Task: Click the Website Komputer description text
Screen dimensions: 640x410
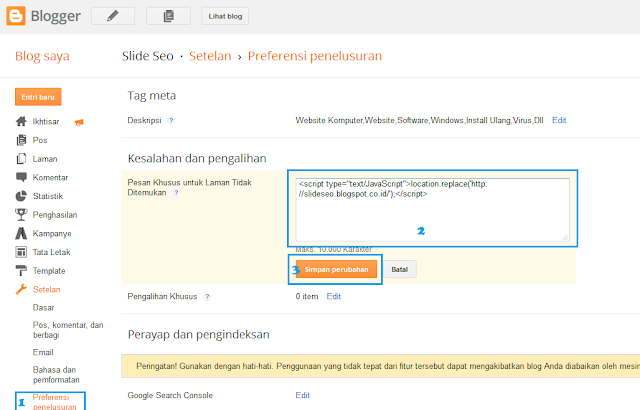Action: 420,120
